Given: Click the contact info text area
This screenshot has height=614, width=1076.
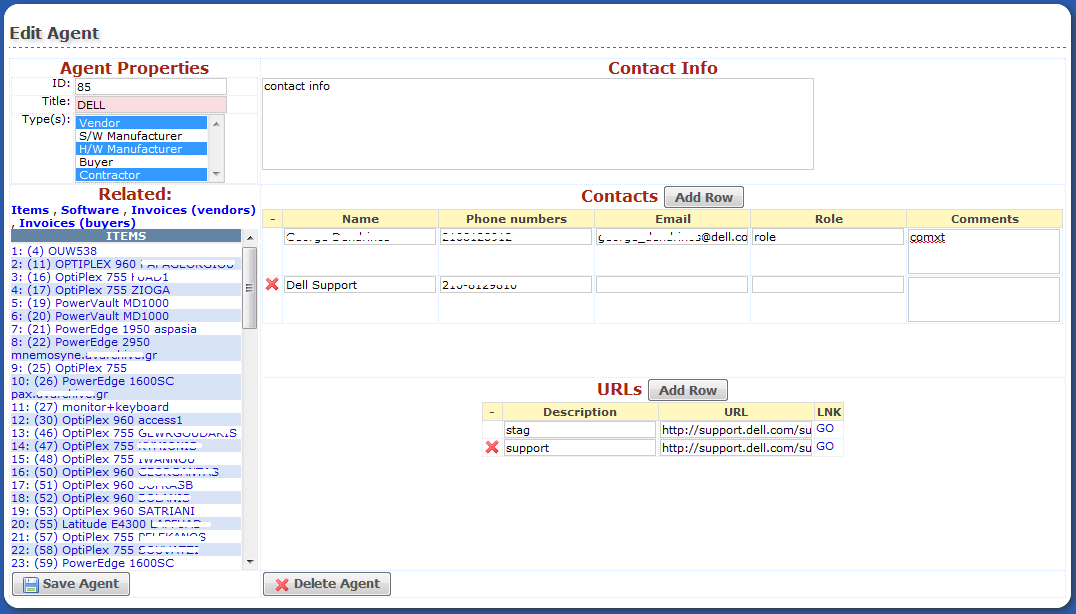Looking at the screenshot, I should point(538,123).
